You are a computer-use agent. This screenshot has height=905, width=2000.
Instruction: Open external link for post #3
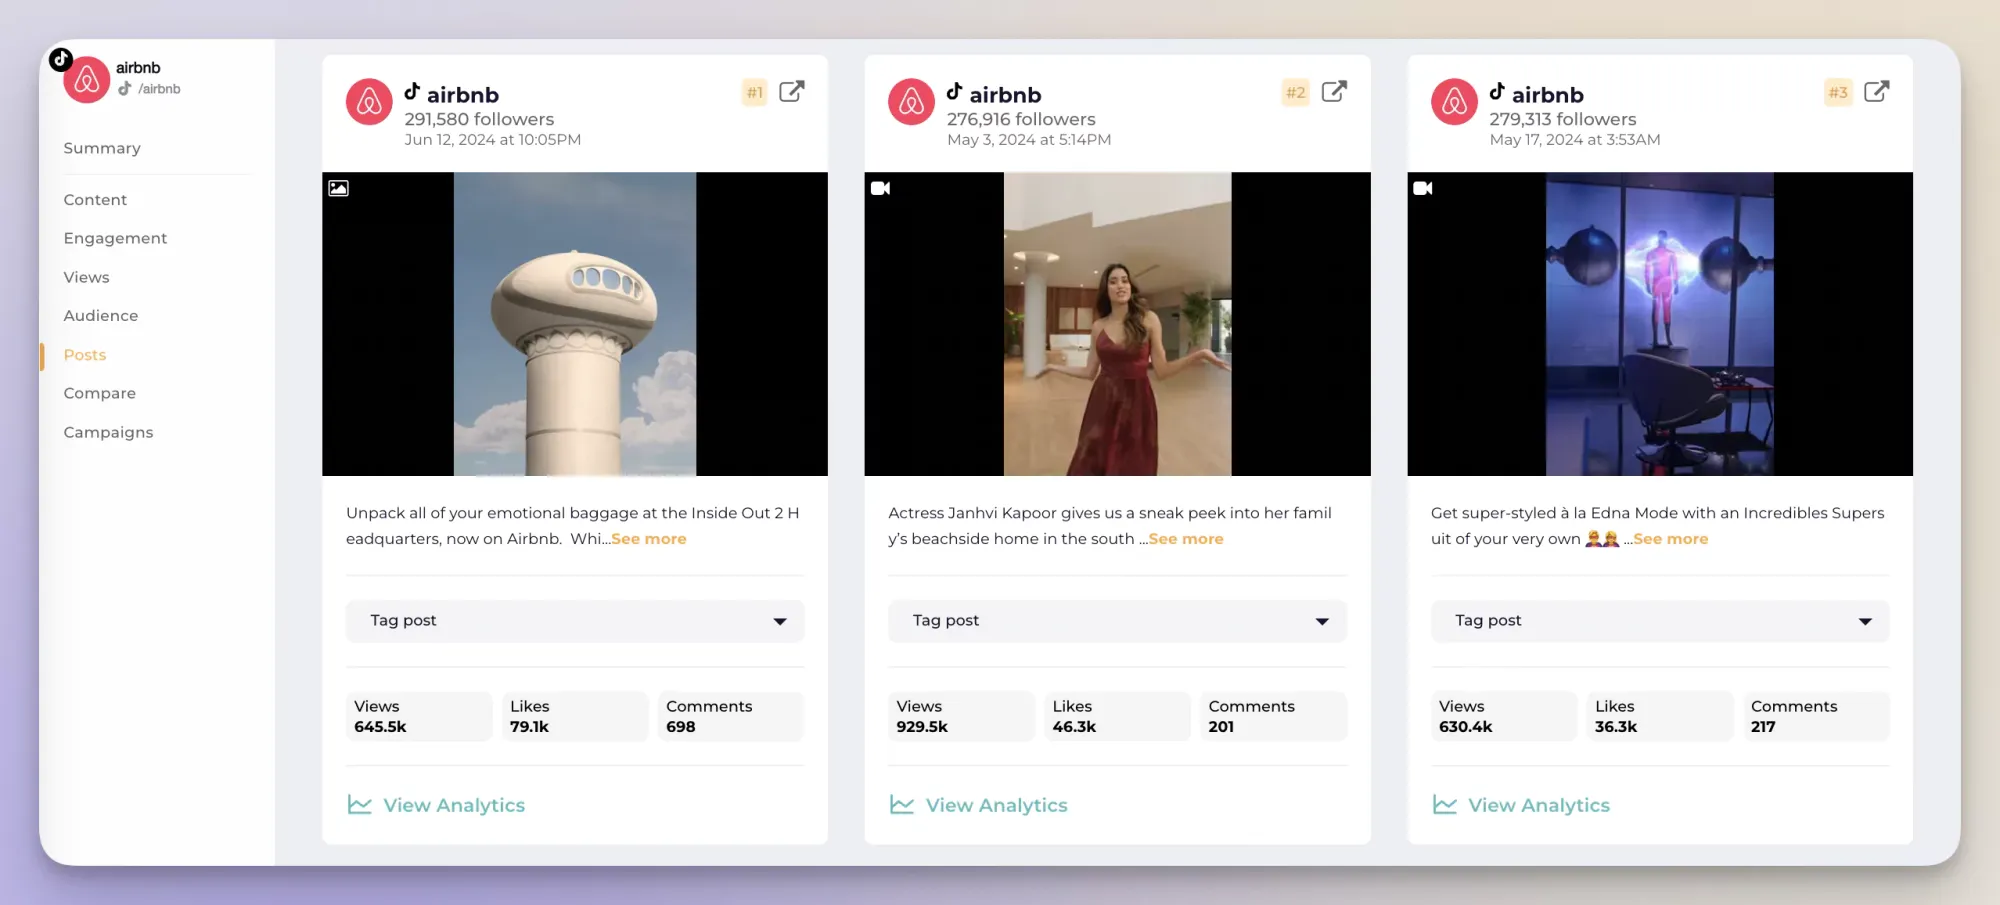[1876, 92]
